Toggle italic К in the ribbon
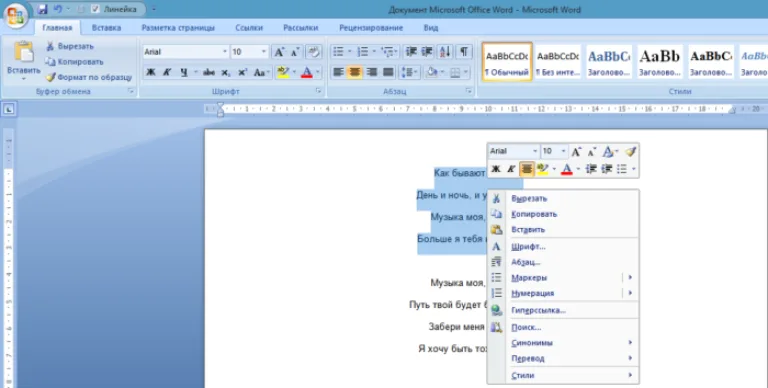Screen dimensions: 768x388 167,73
